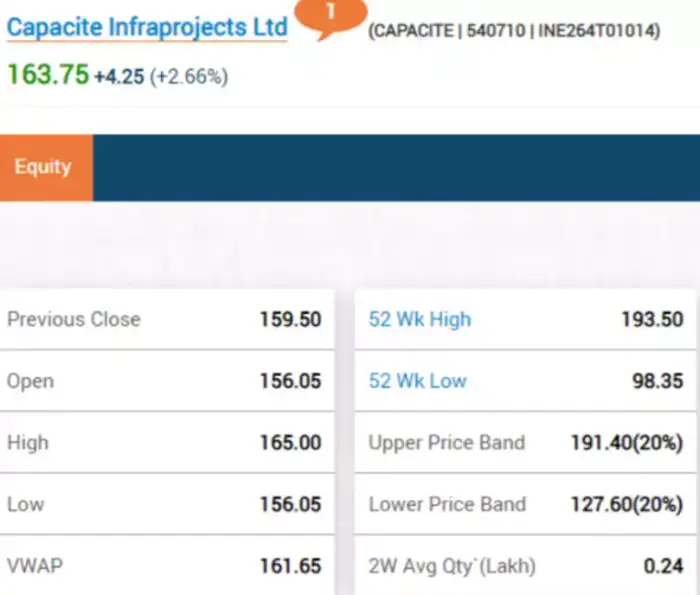Click the price change +4.25 (+2.66%)
Screen dimensions: 700x595
click(161, 76)
